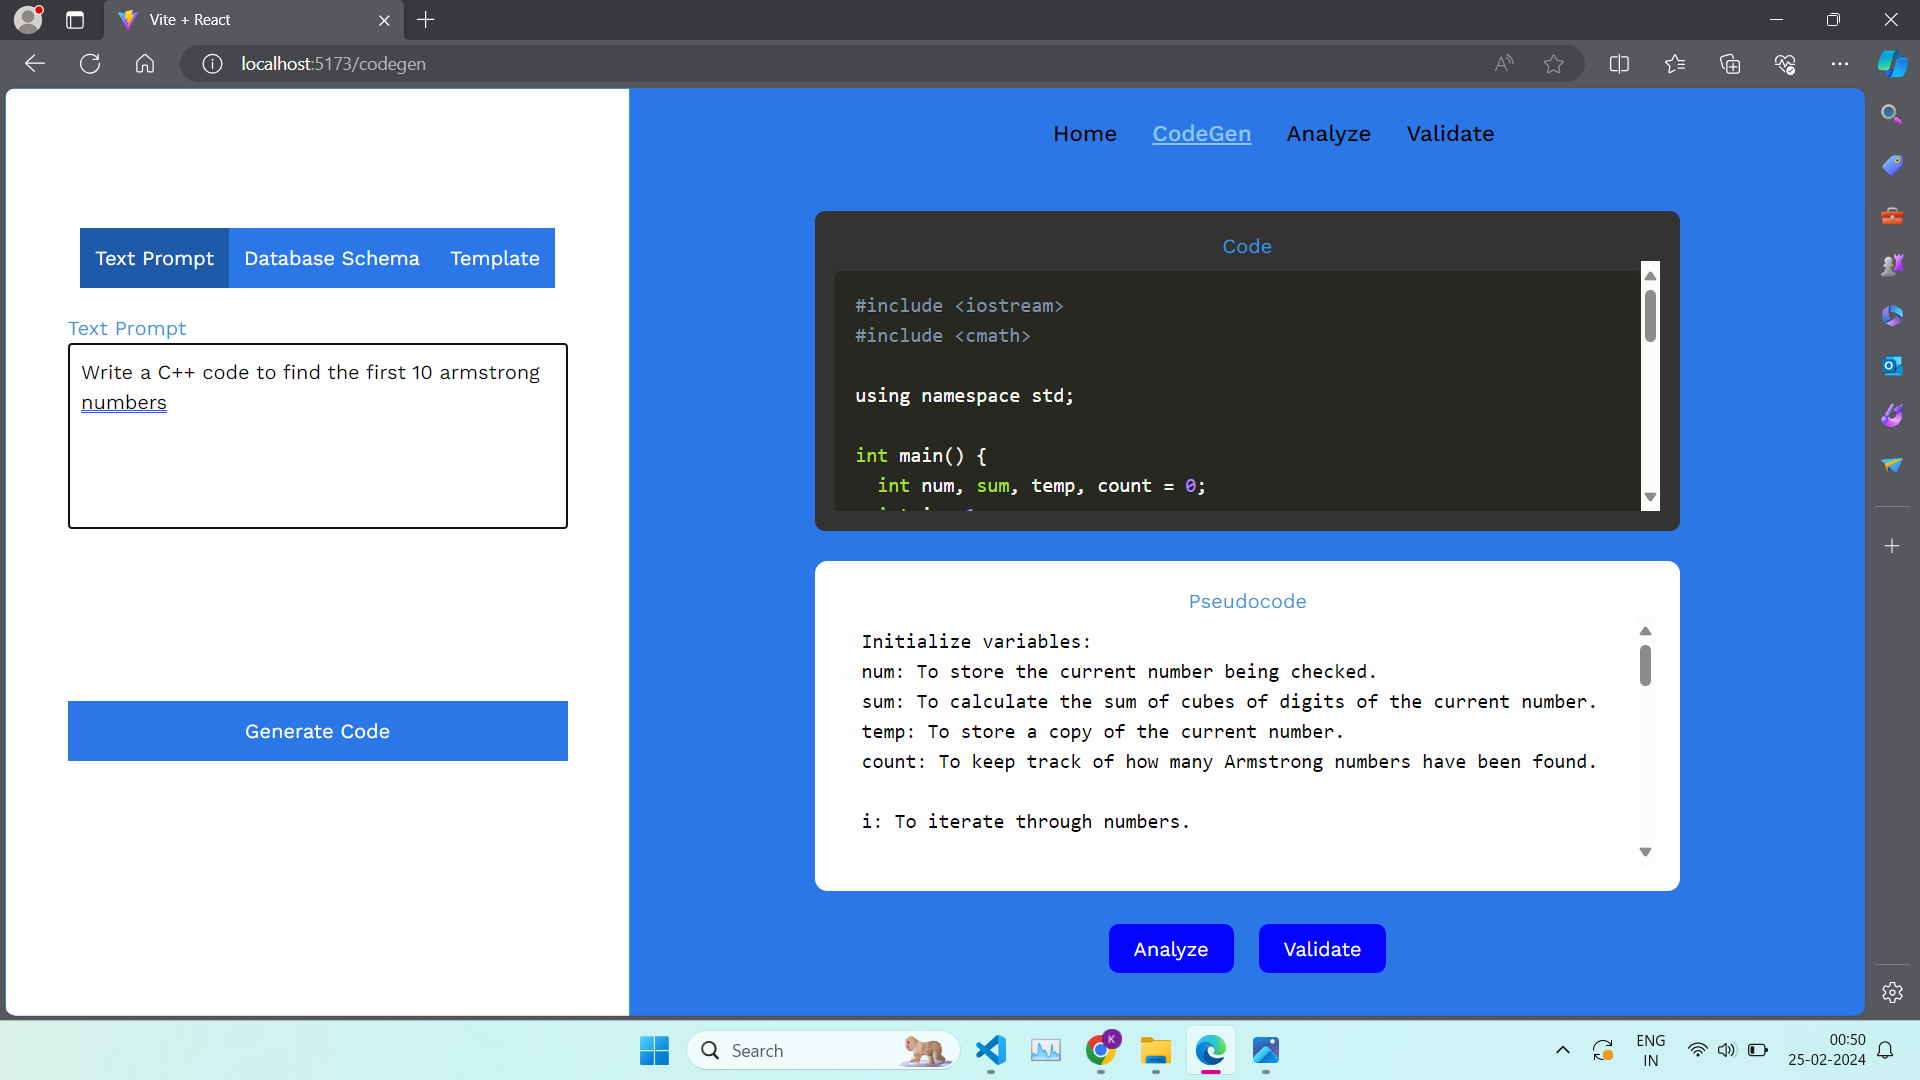Click Visual Studio Code taskbar icon
This screenshot has height=1080, width=1920.
990,1050
